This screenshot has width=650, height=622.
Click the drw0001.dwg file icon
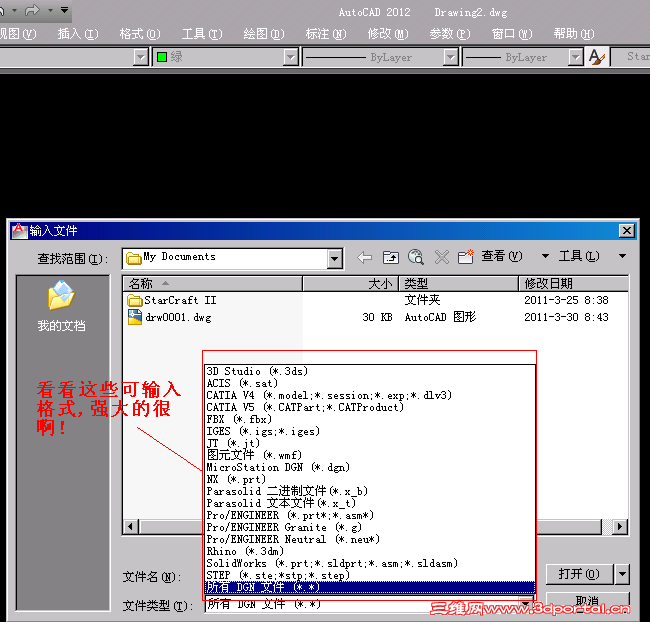(x=135, y=317)
